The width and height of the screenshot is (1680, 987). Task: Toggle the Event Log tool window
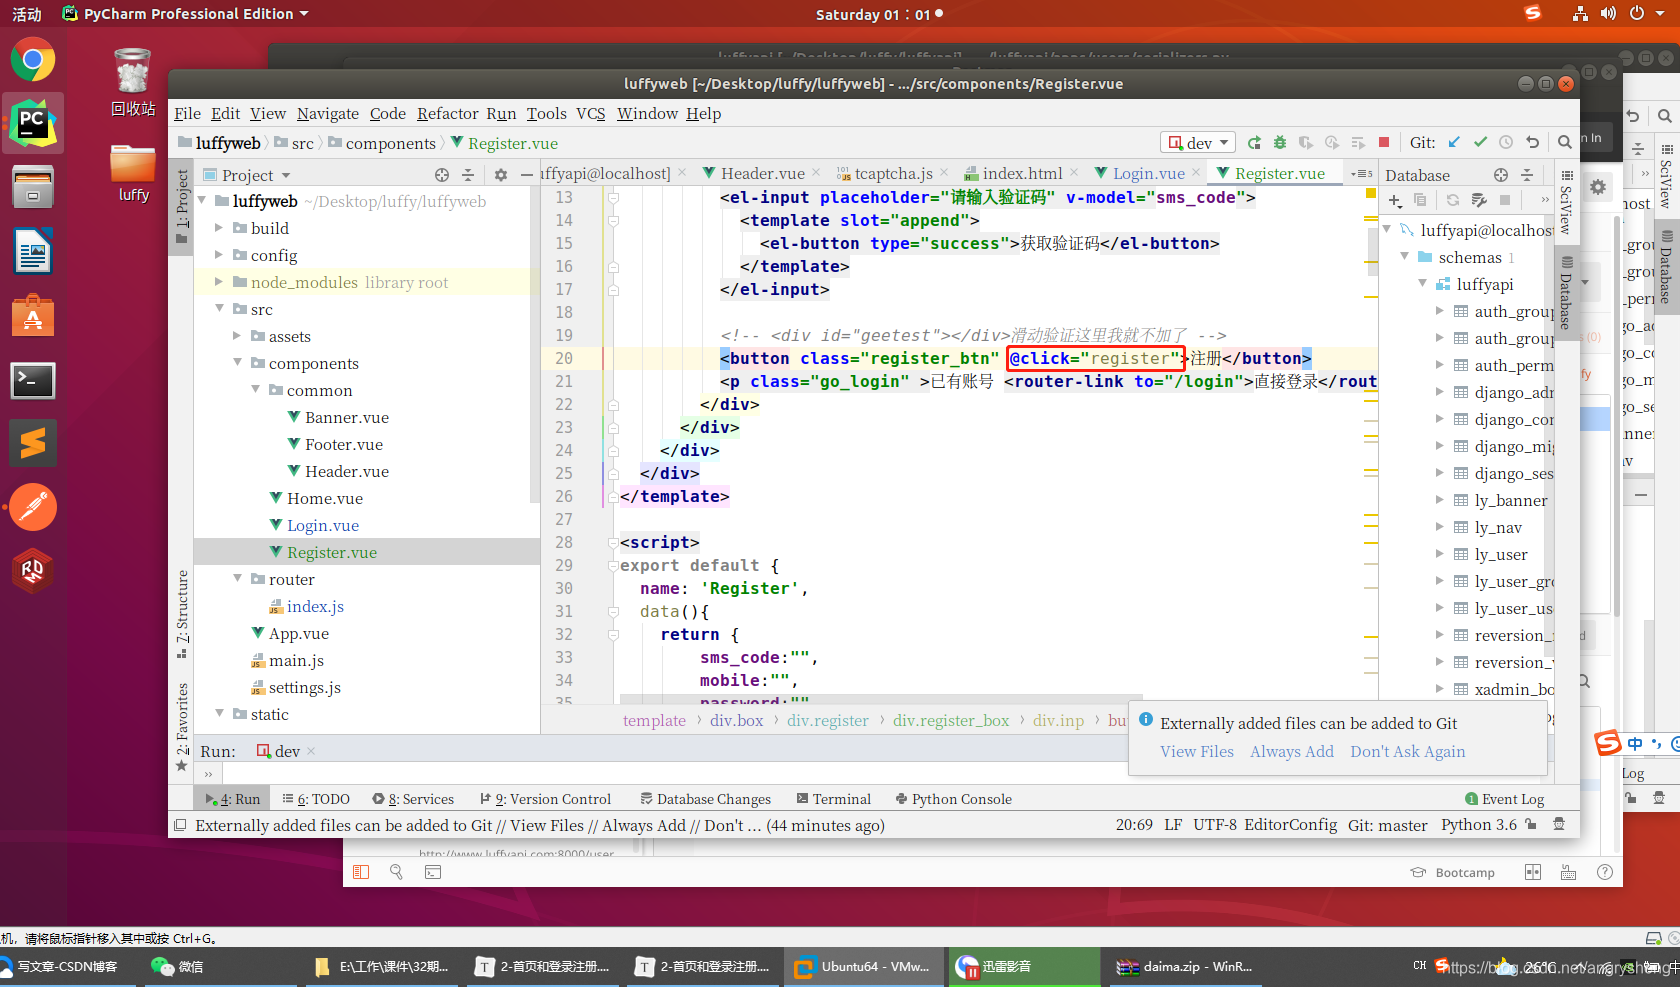tap(1504, 799)
